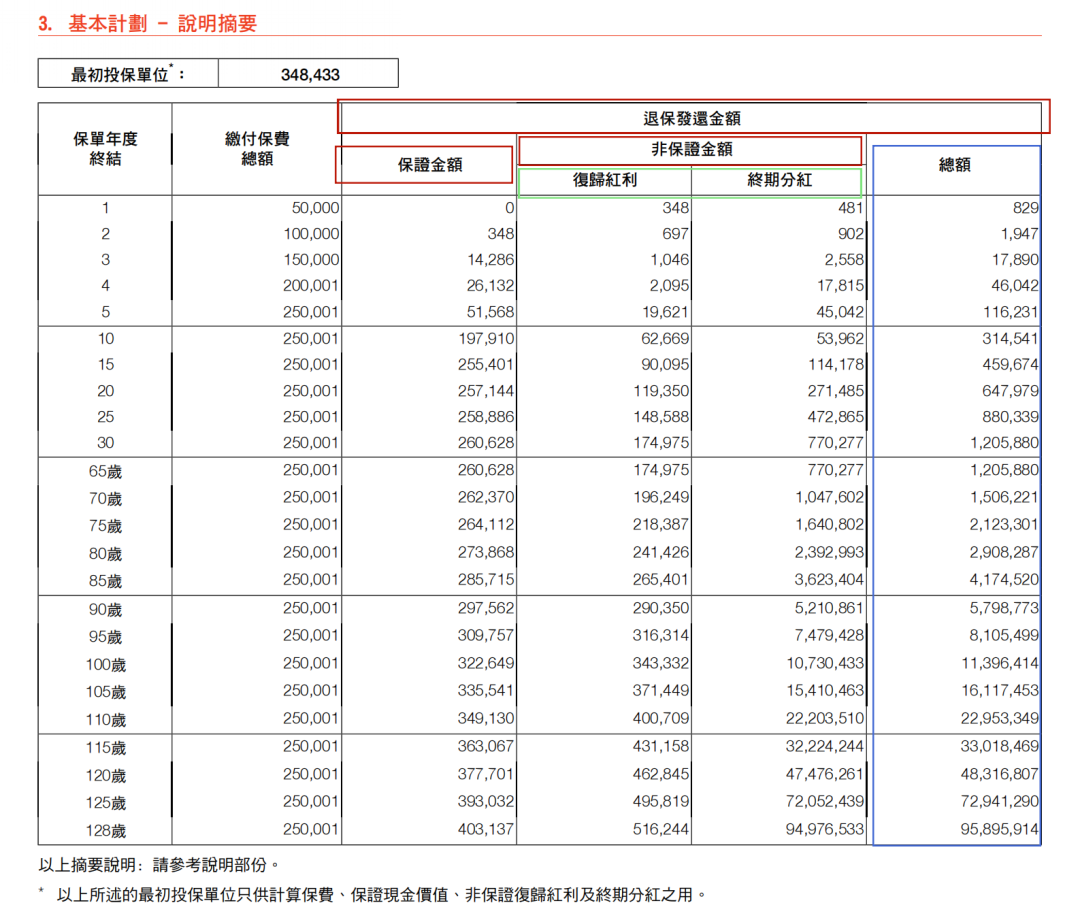Click the 繳付保費總額 column header
This screenshot has height=920, width=1080.
click(257, 149)
